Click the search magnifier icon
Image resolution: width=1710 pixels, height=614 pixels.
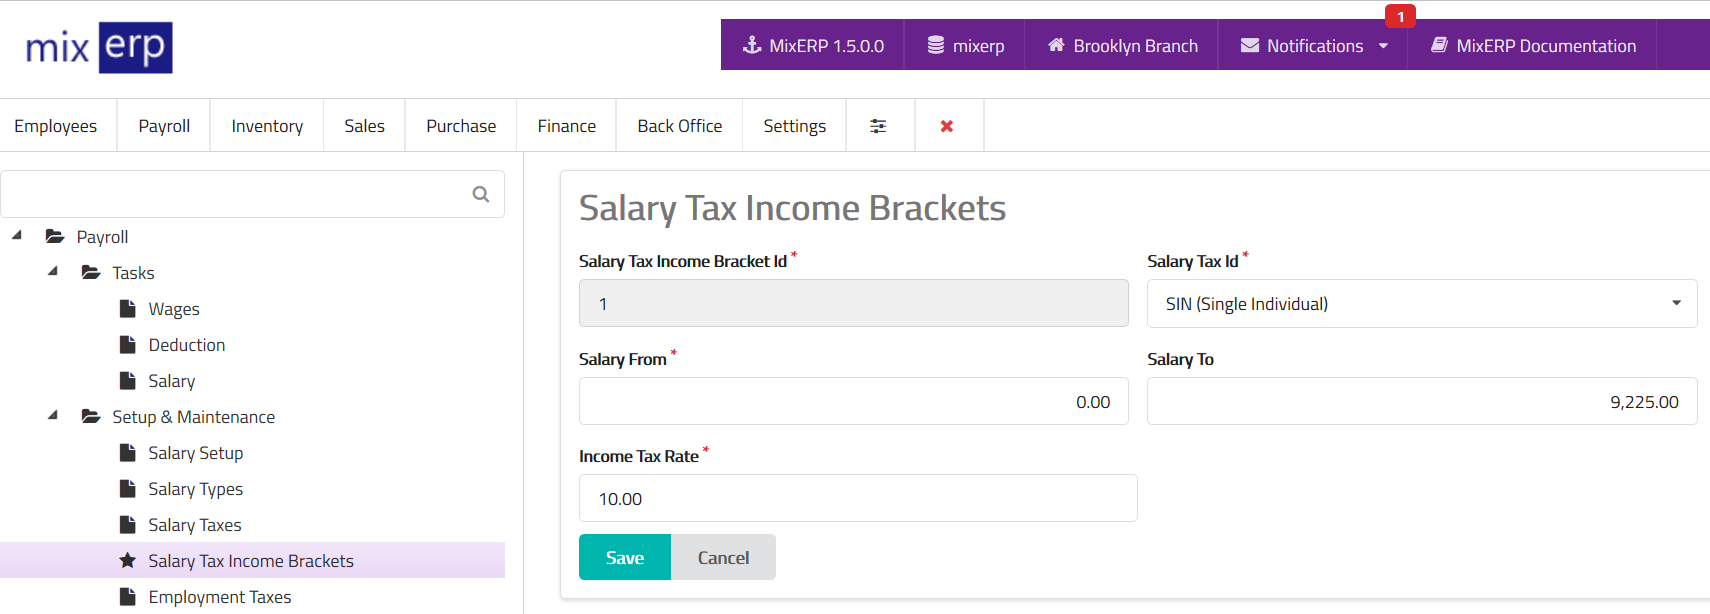(x=481, y=194)
